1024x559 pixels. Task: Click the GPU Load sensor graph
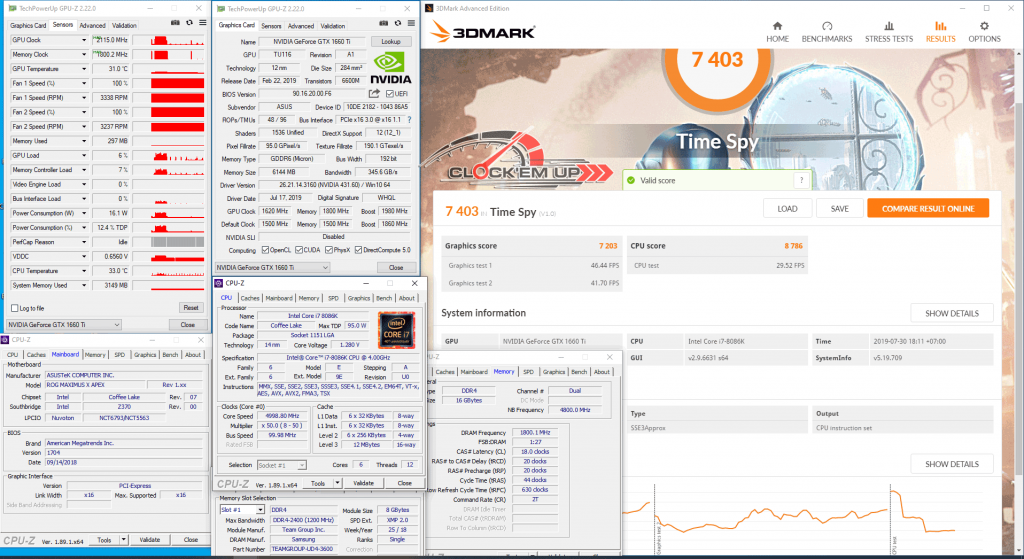(175, 155)
